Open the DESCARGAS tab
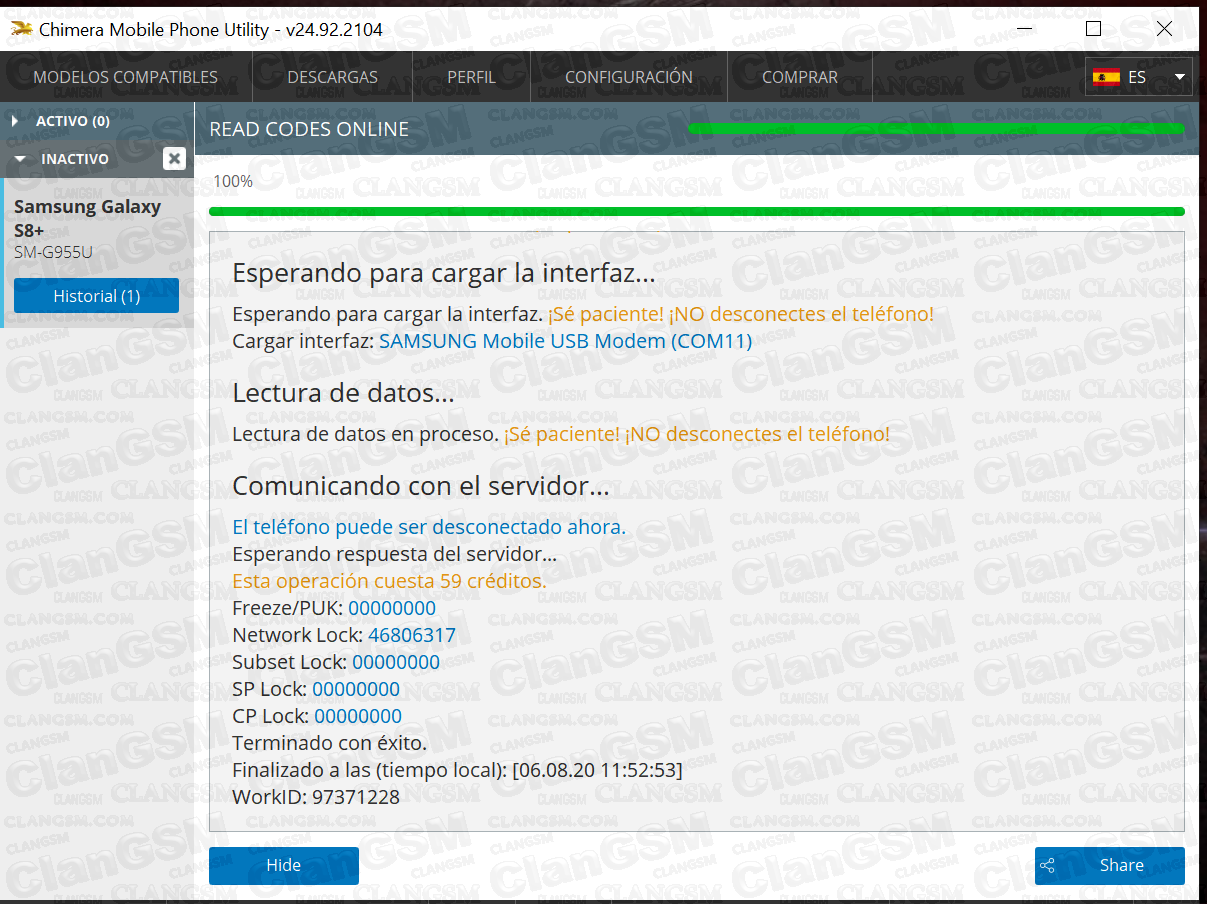This screenshot has height=904, width=1207. 332,77
